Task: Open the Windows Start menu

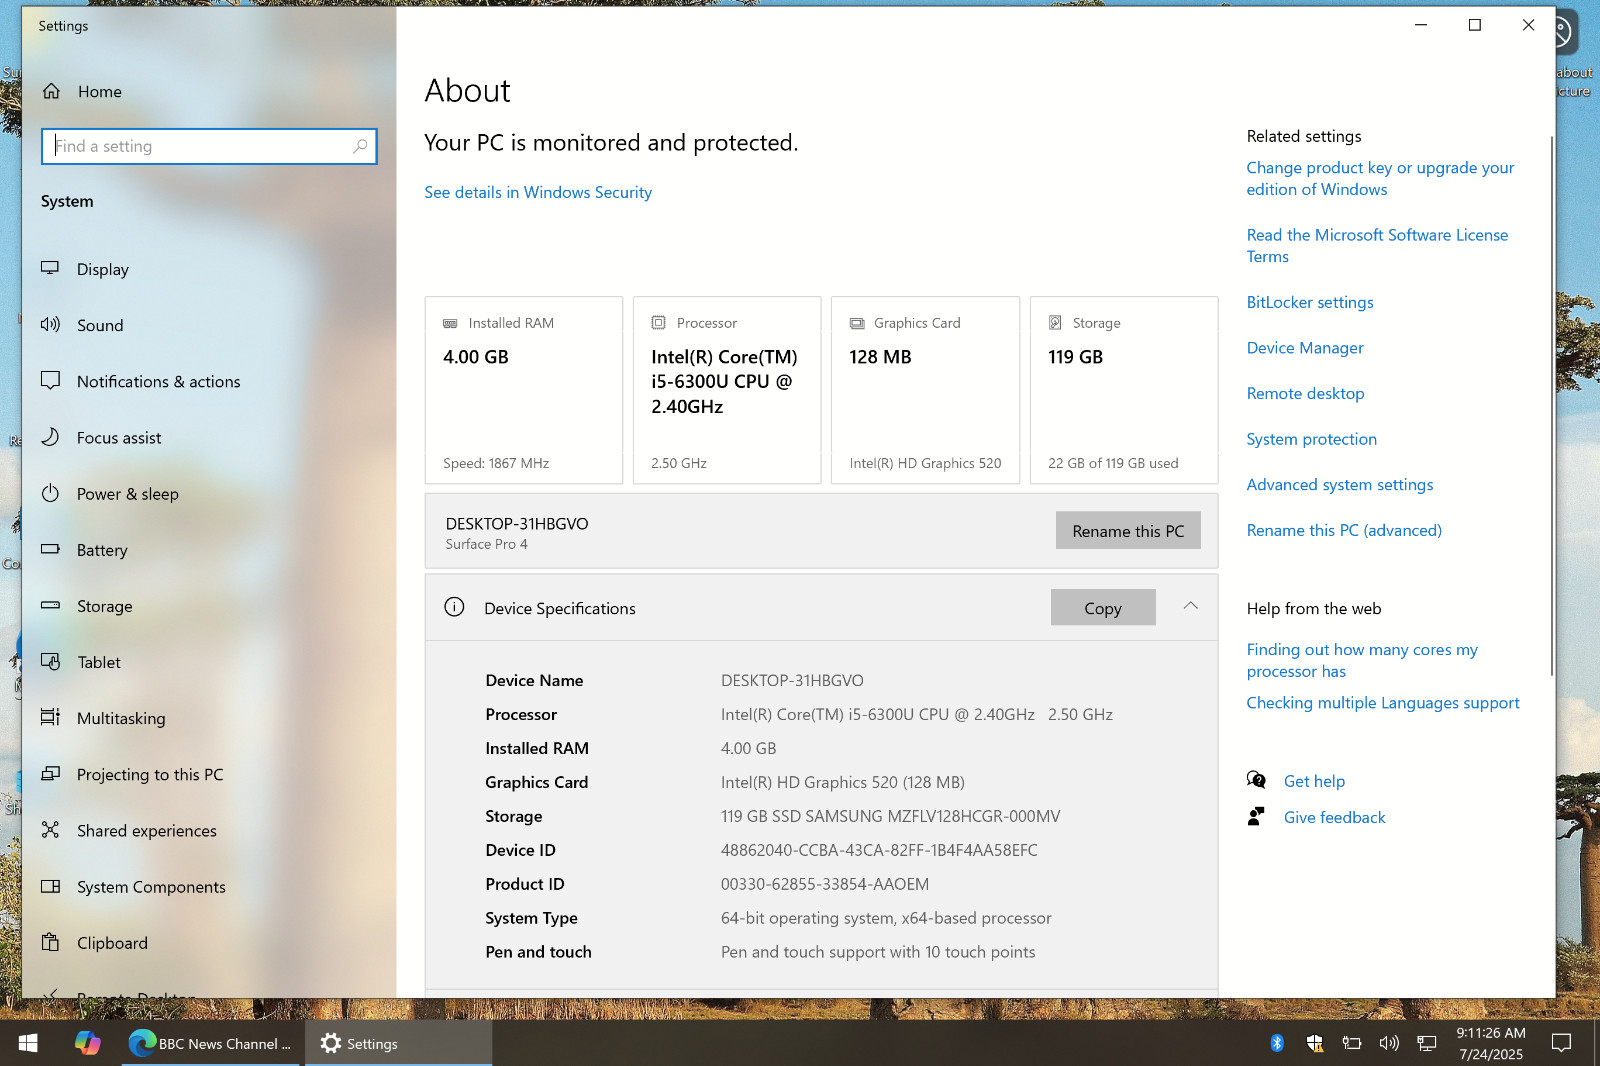Action: 28,1043
